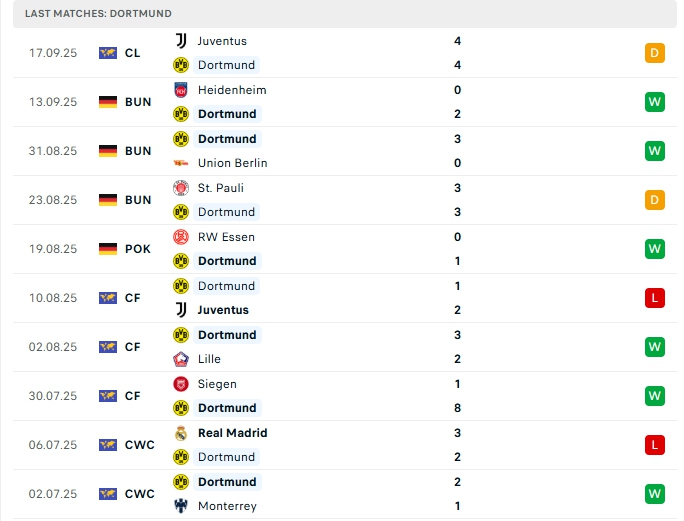This screenshot has width=684, height=521.
Task: Click the Juventus crest in the 17.09.25 match
Action: coord(181,41)
